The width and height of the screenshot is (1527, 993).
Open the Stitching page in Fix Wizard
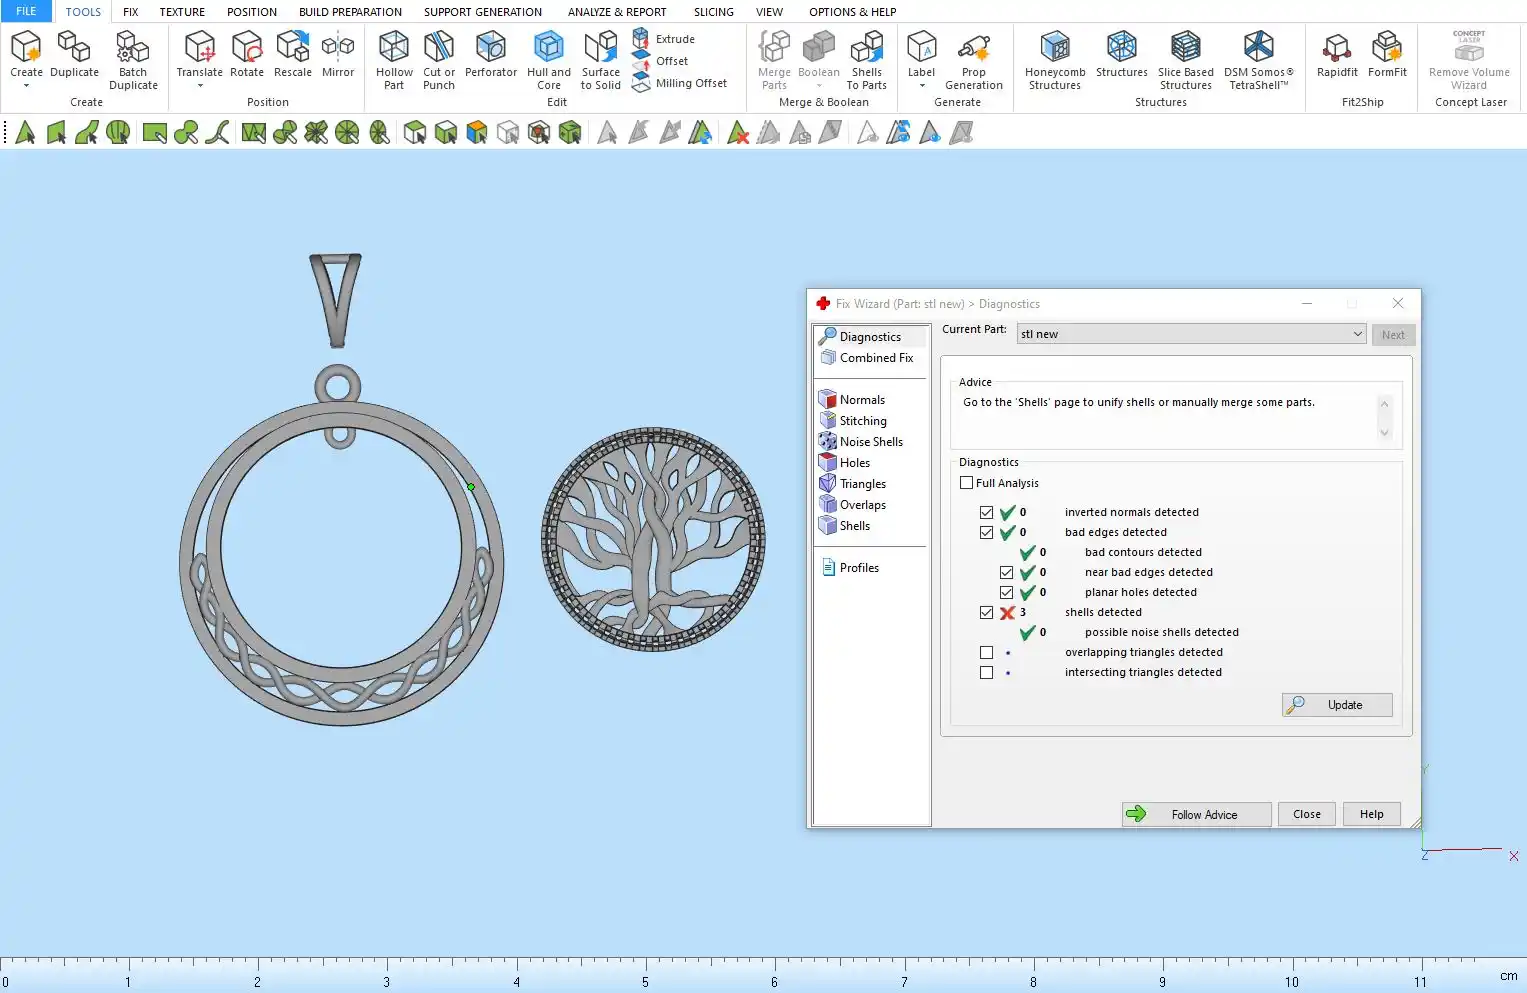coord(863,421)
